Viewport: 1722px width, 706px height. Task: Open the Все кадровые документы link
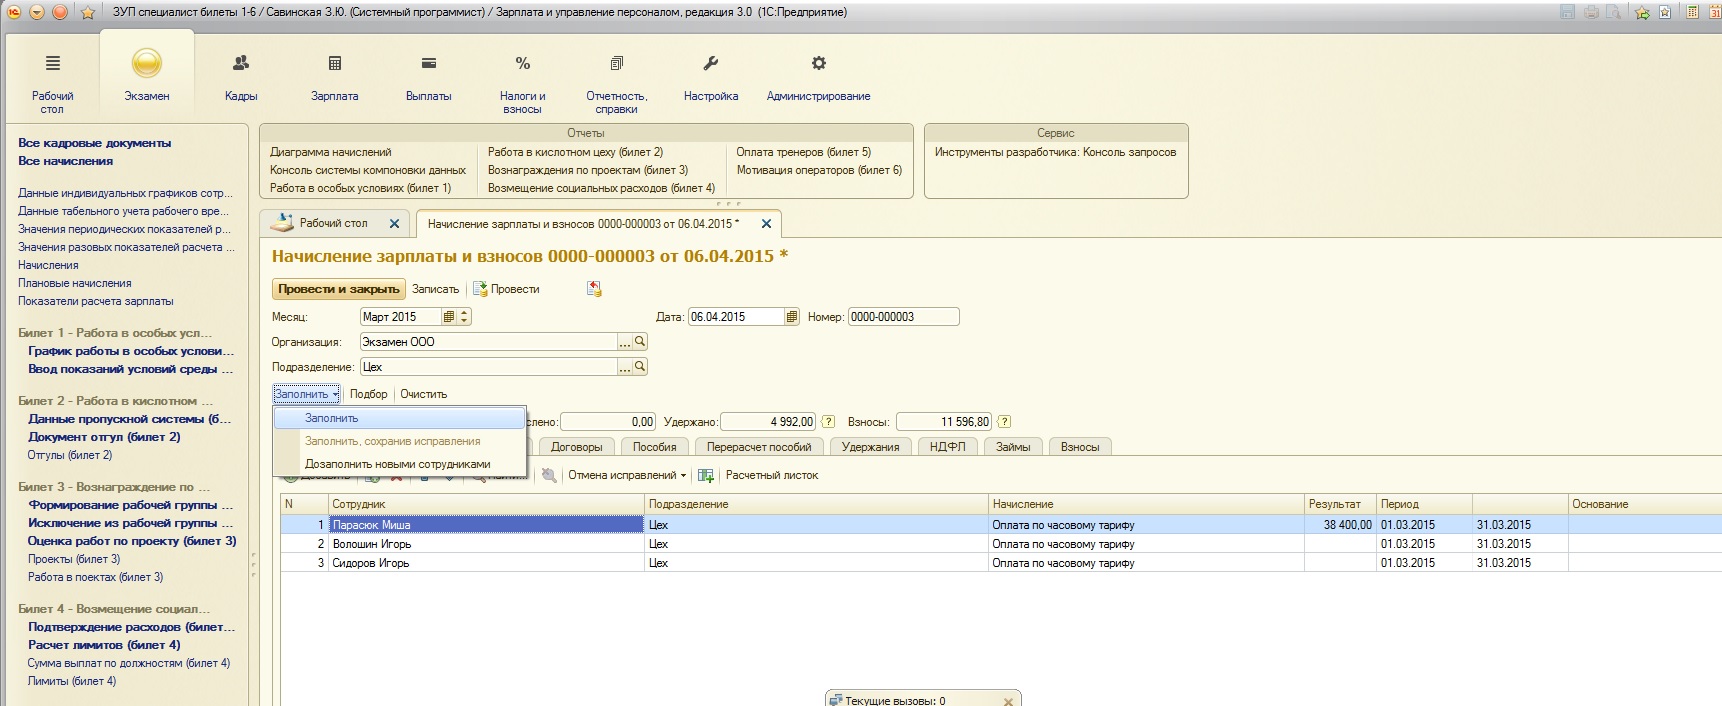[95, 143]
